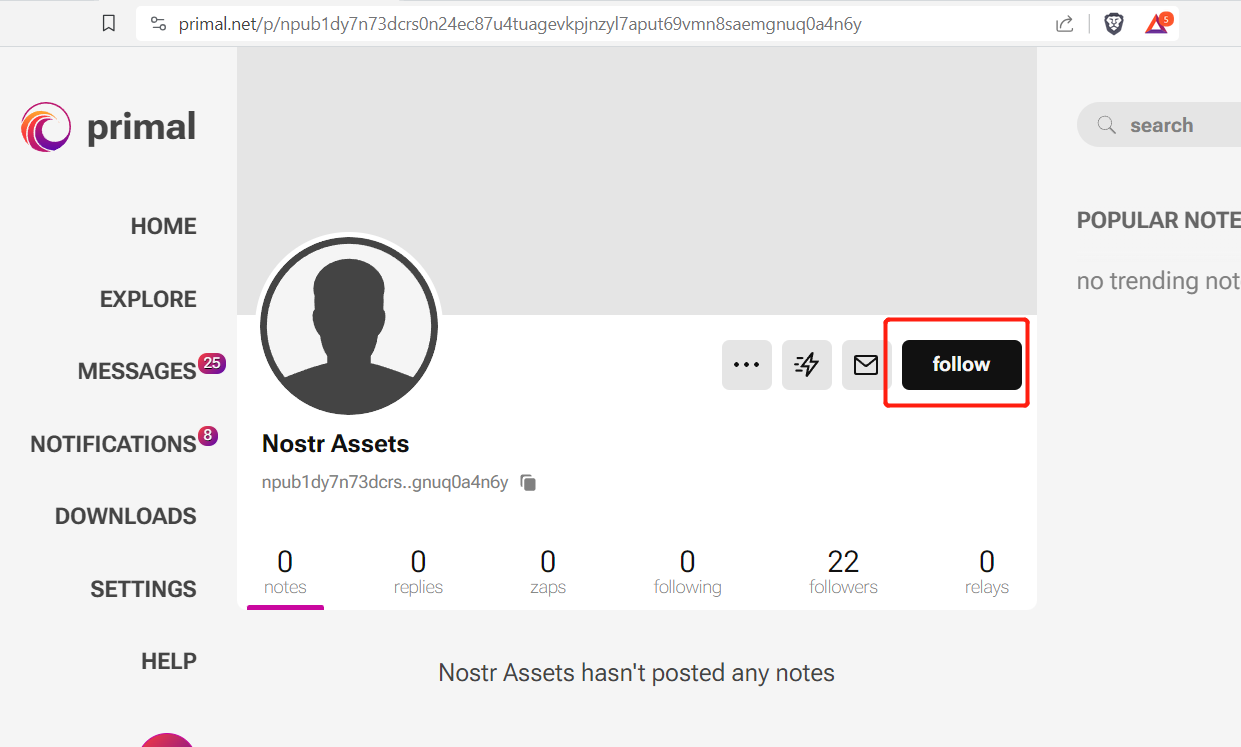The height and width of the screenshot is (747, 1241).
Task: Click the Brave Rewards triangle icon
Action: click(x=1158, y=23)
